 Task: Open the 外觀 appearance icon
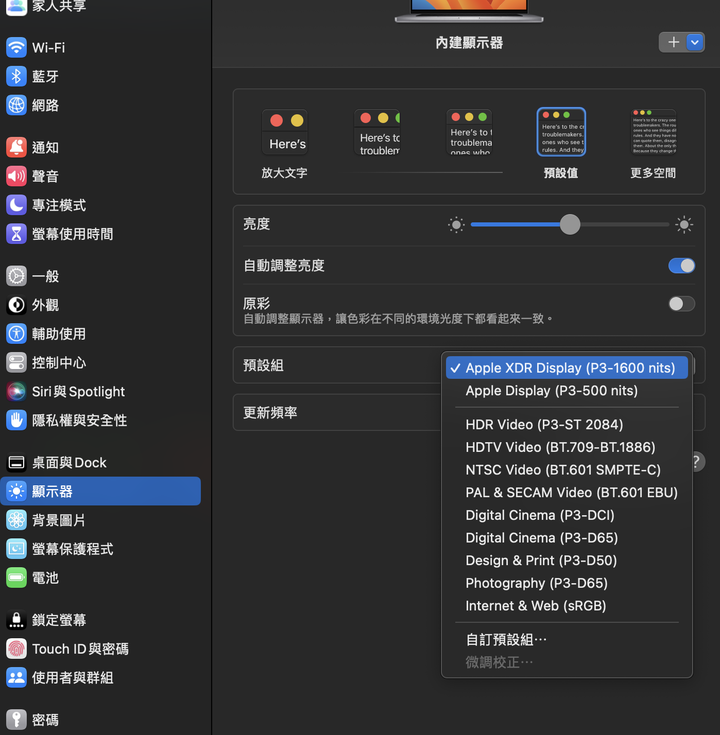point(16,305)
